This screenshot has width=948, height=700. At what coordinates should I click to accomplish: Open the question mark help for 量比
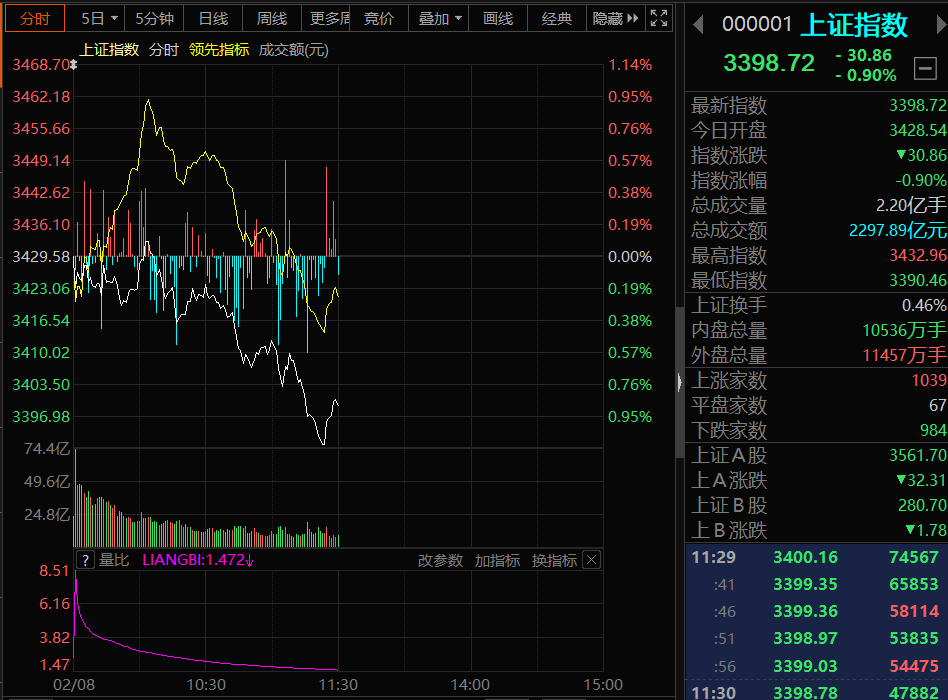click(x=85, y=560)
